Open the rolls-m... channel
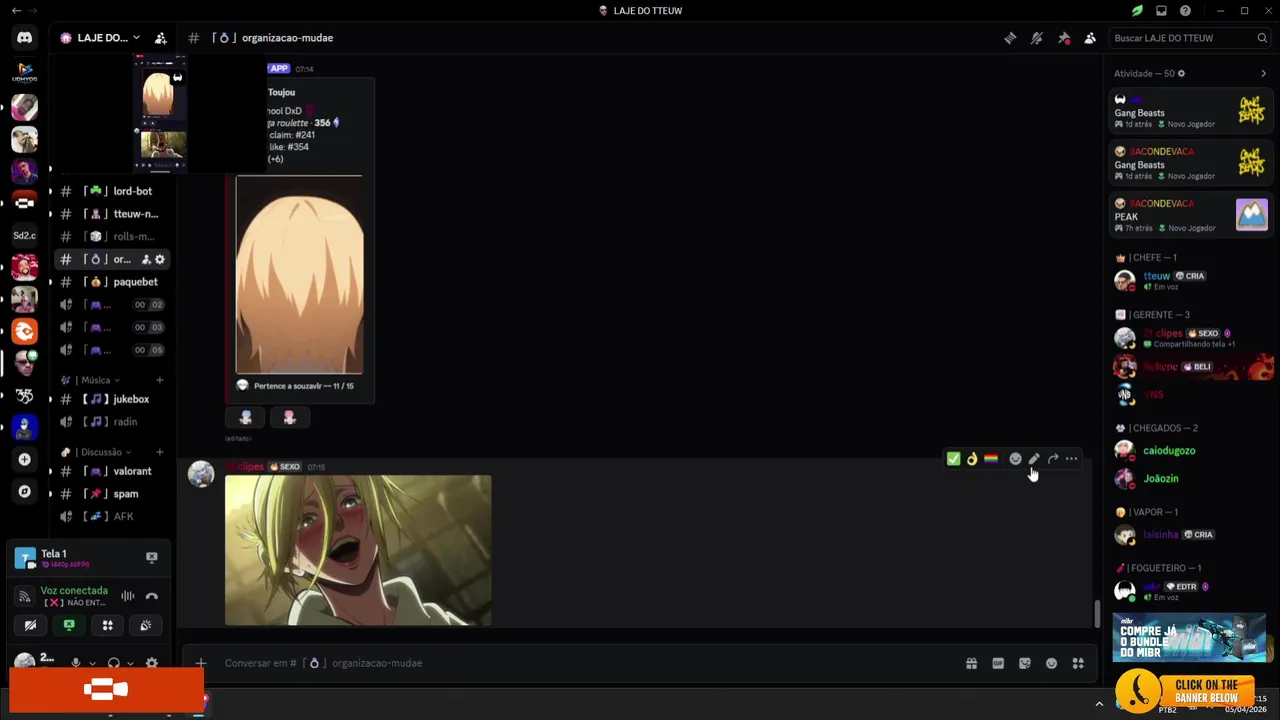1280x720 pixels. click(x=110, y=237)
